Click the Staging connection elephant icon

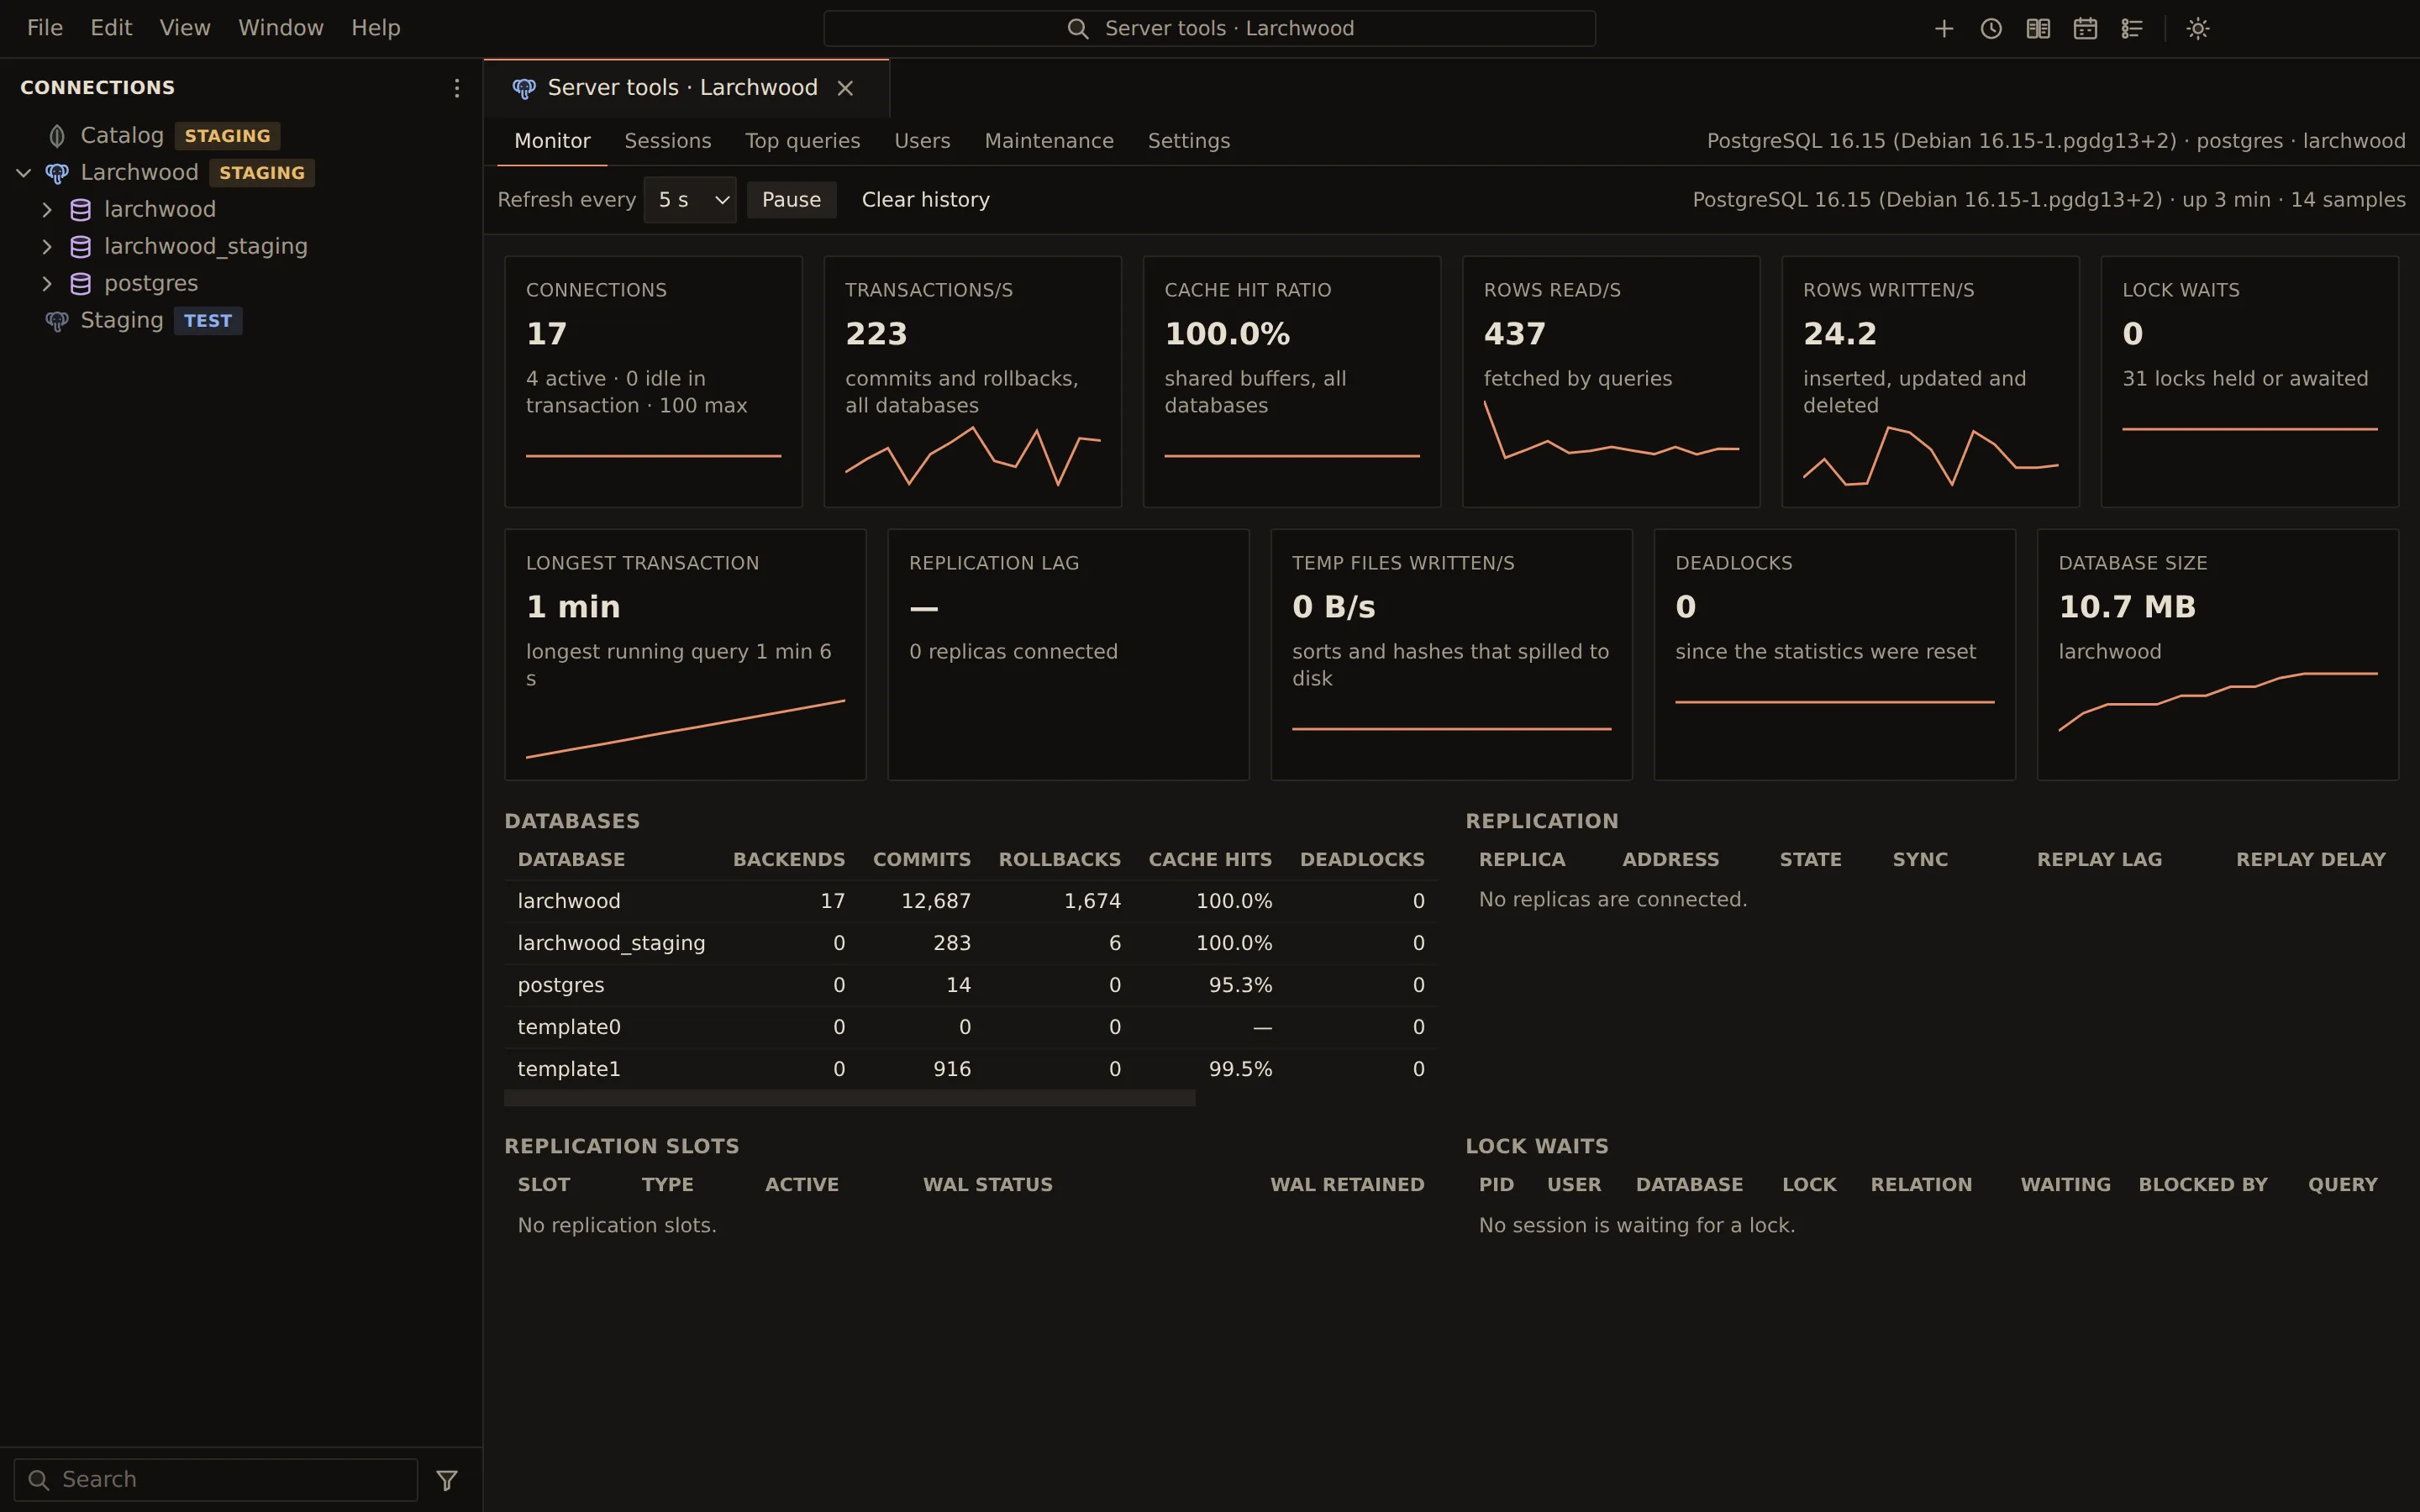[x=57, y=321]
